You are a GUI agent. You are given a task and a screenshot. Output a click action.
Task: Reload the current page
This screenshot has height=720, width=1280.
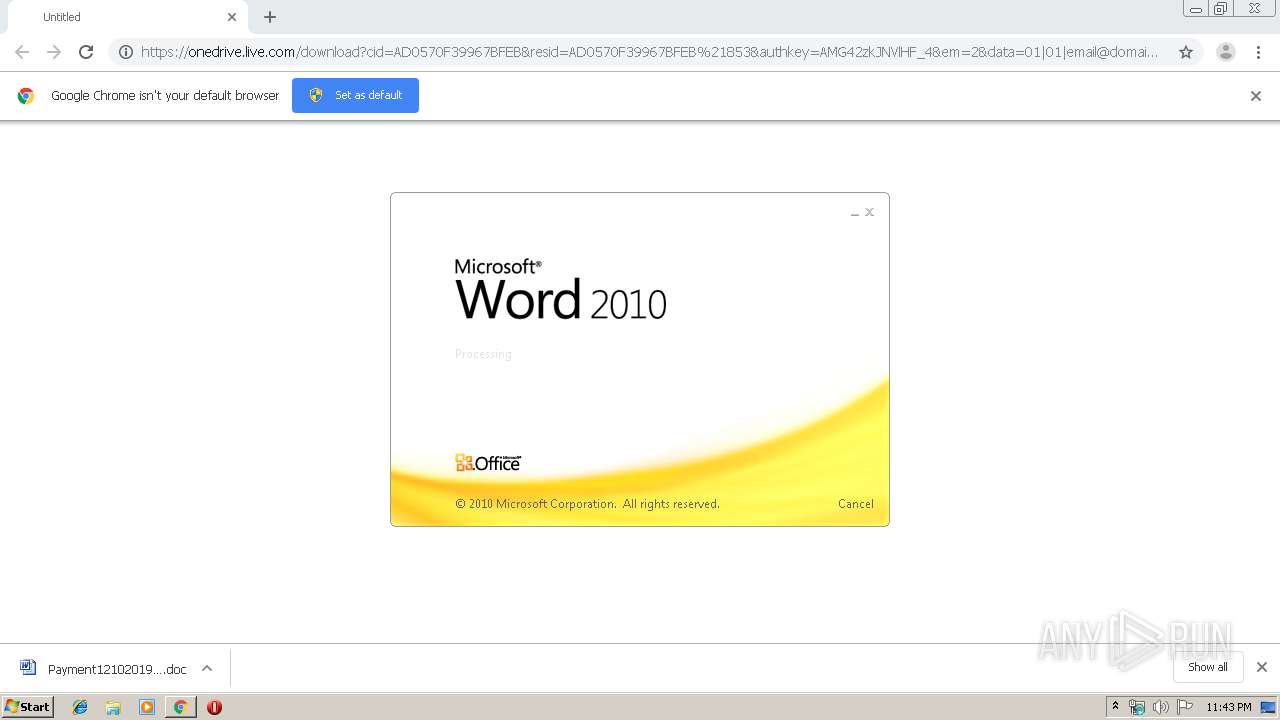point(86,52)
